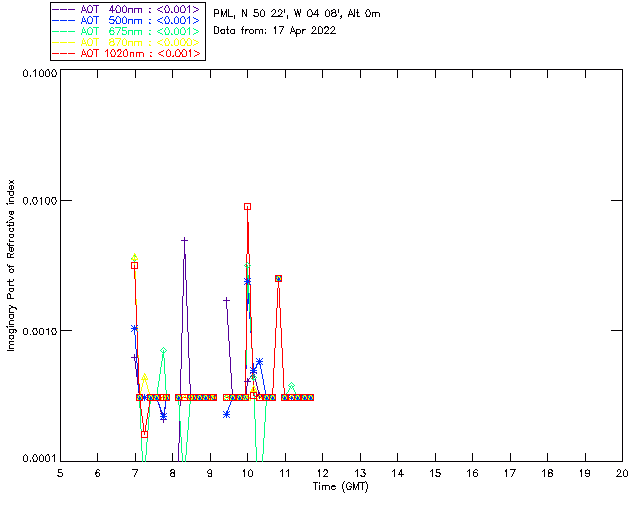The width and height of the screenshot is (640, 512).
Task: Click the x-axis label 5
Action: pyautogui.click(x=60, y=473)
